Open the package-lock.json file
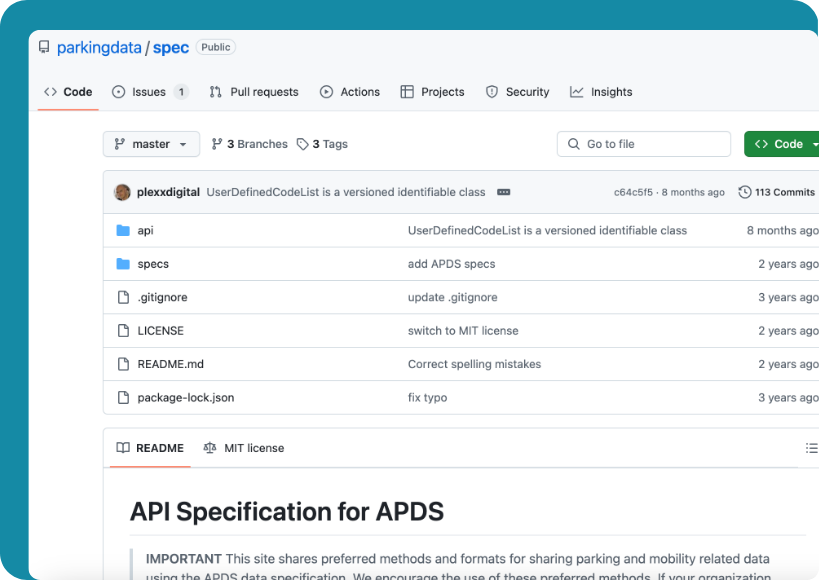This screenshot has height=580, width=819. coord(185,398)
